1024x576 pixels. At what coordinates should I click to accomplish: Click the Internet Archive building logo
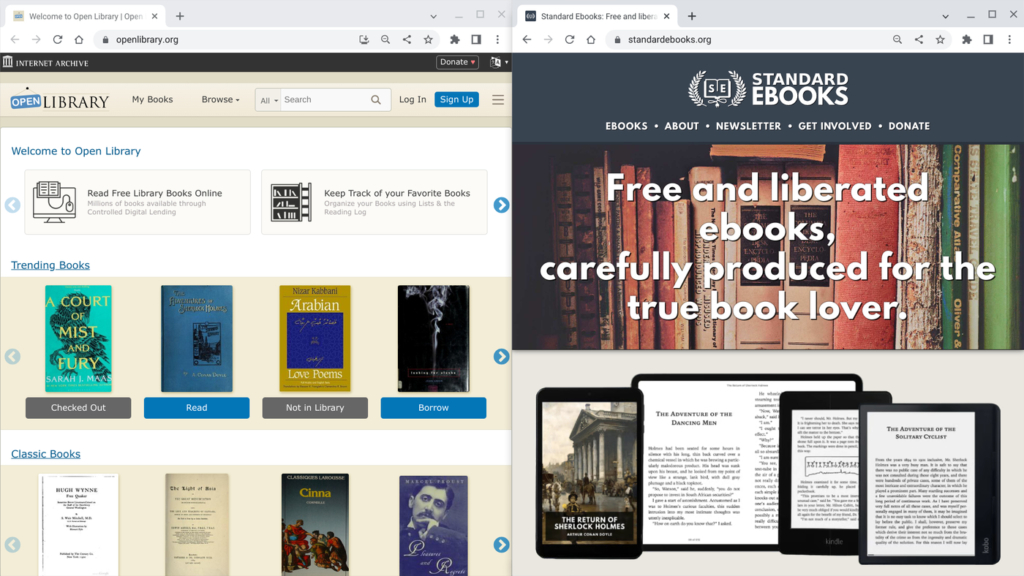(x=8, y=61)
